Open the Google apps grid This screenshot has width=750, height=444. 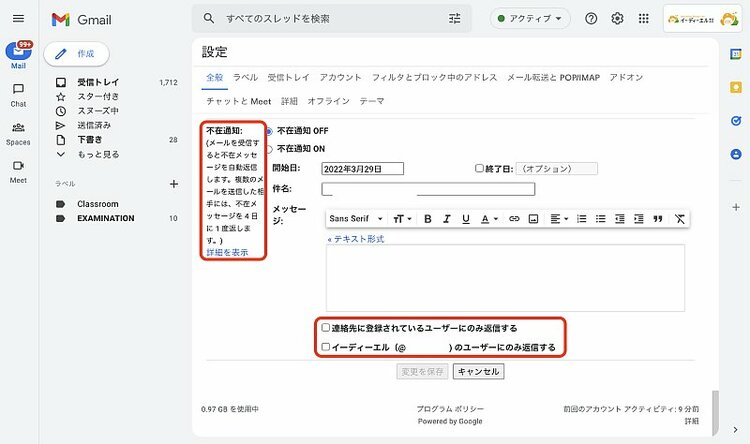643,19
